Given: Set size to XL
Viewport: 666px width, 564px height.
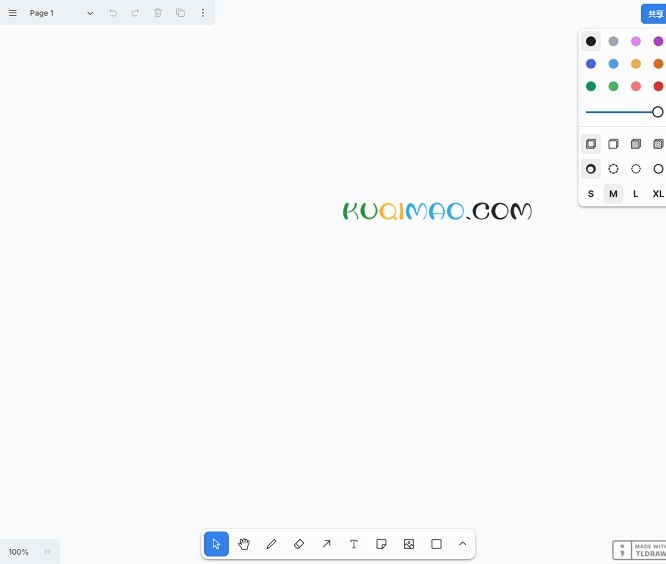Looking at the screenshot, I should tap(658, 194).
